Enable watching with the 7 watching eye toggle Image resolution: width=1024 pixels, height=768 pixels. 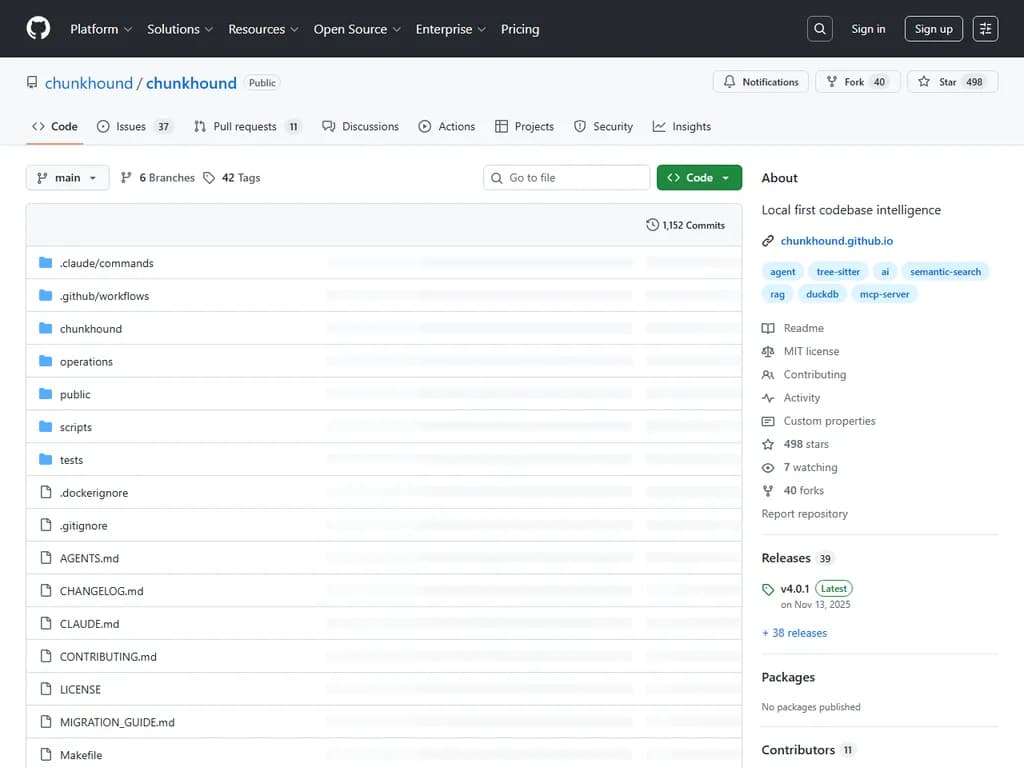(767, 467)
